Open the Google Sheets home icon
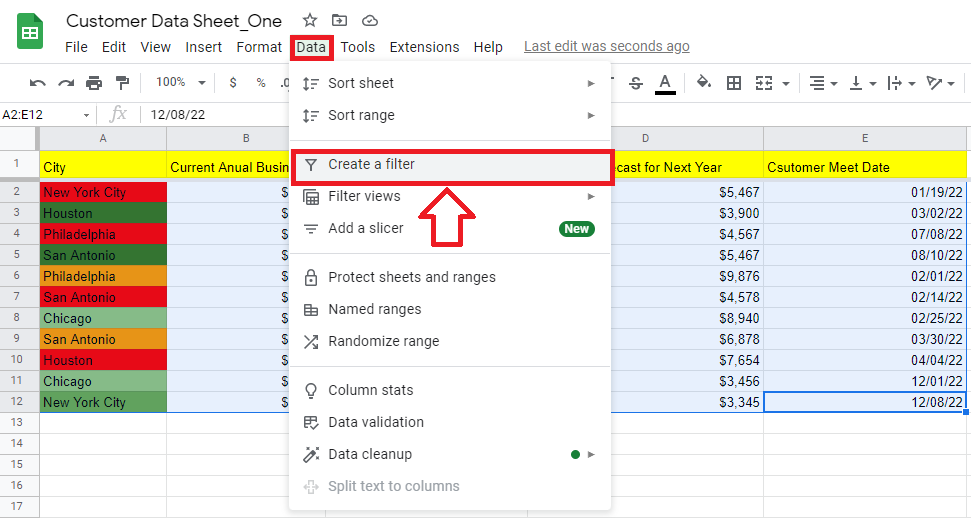This screenshot has width=971, height=518. pos(30,32)
